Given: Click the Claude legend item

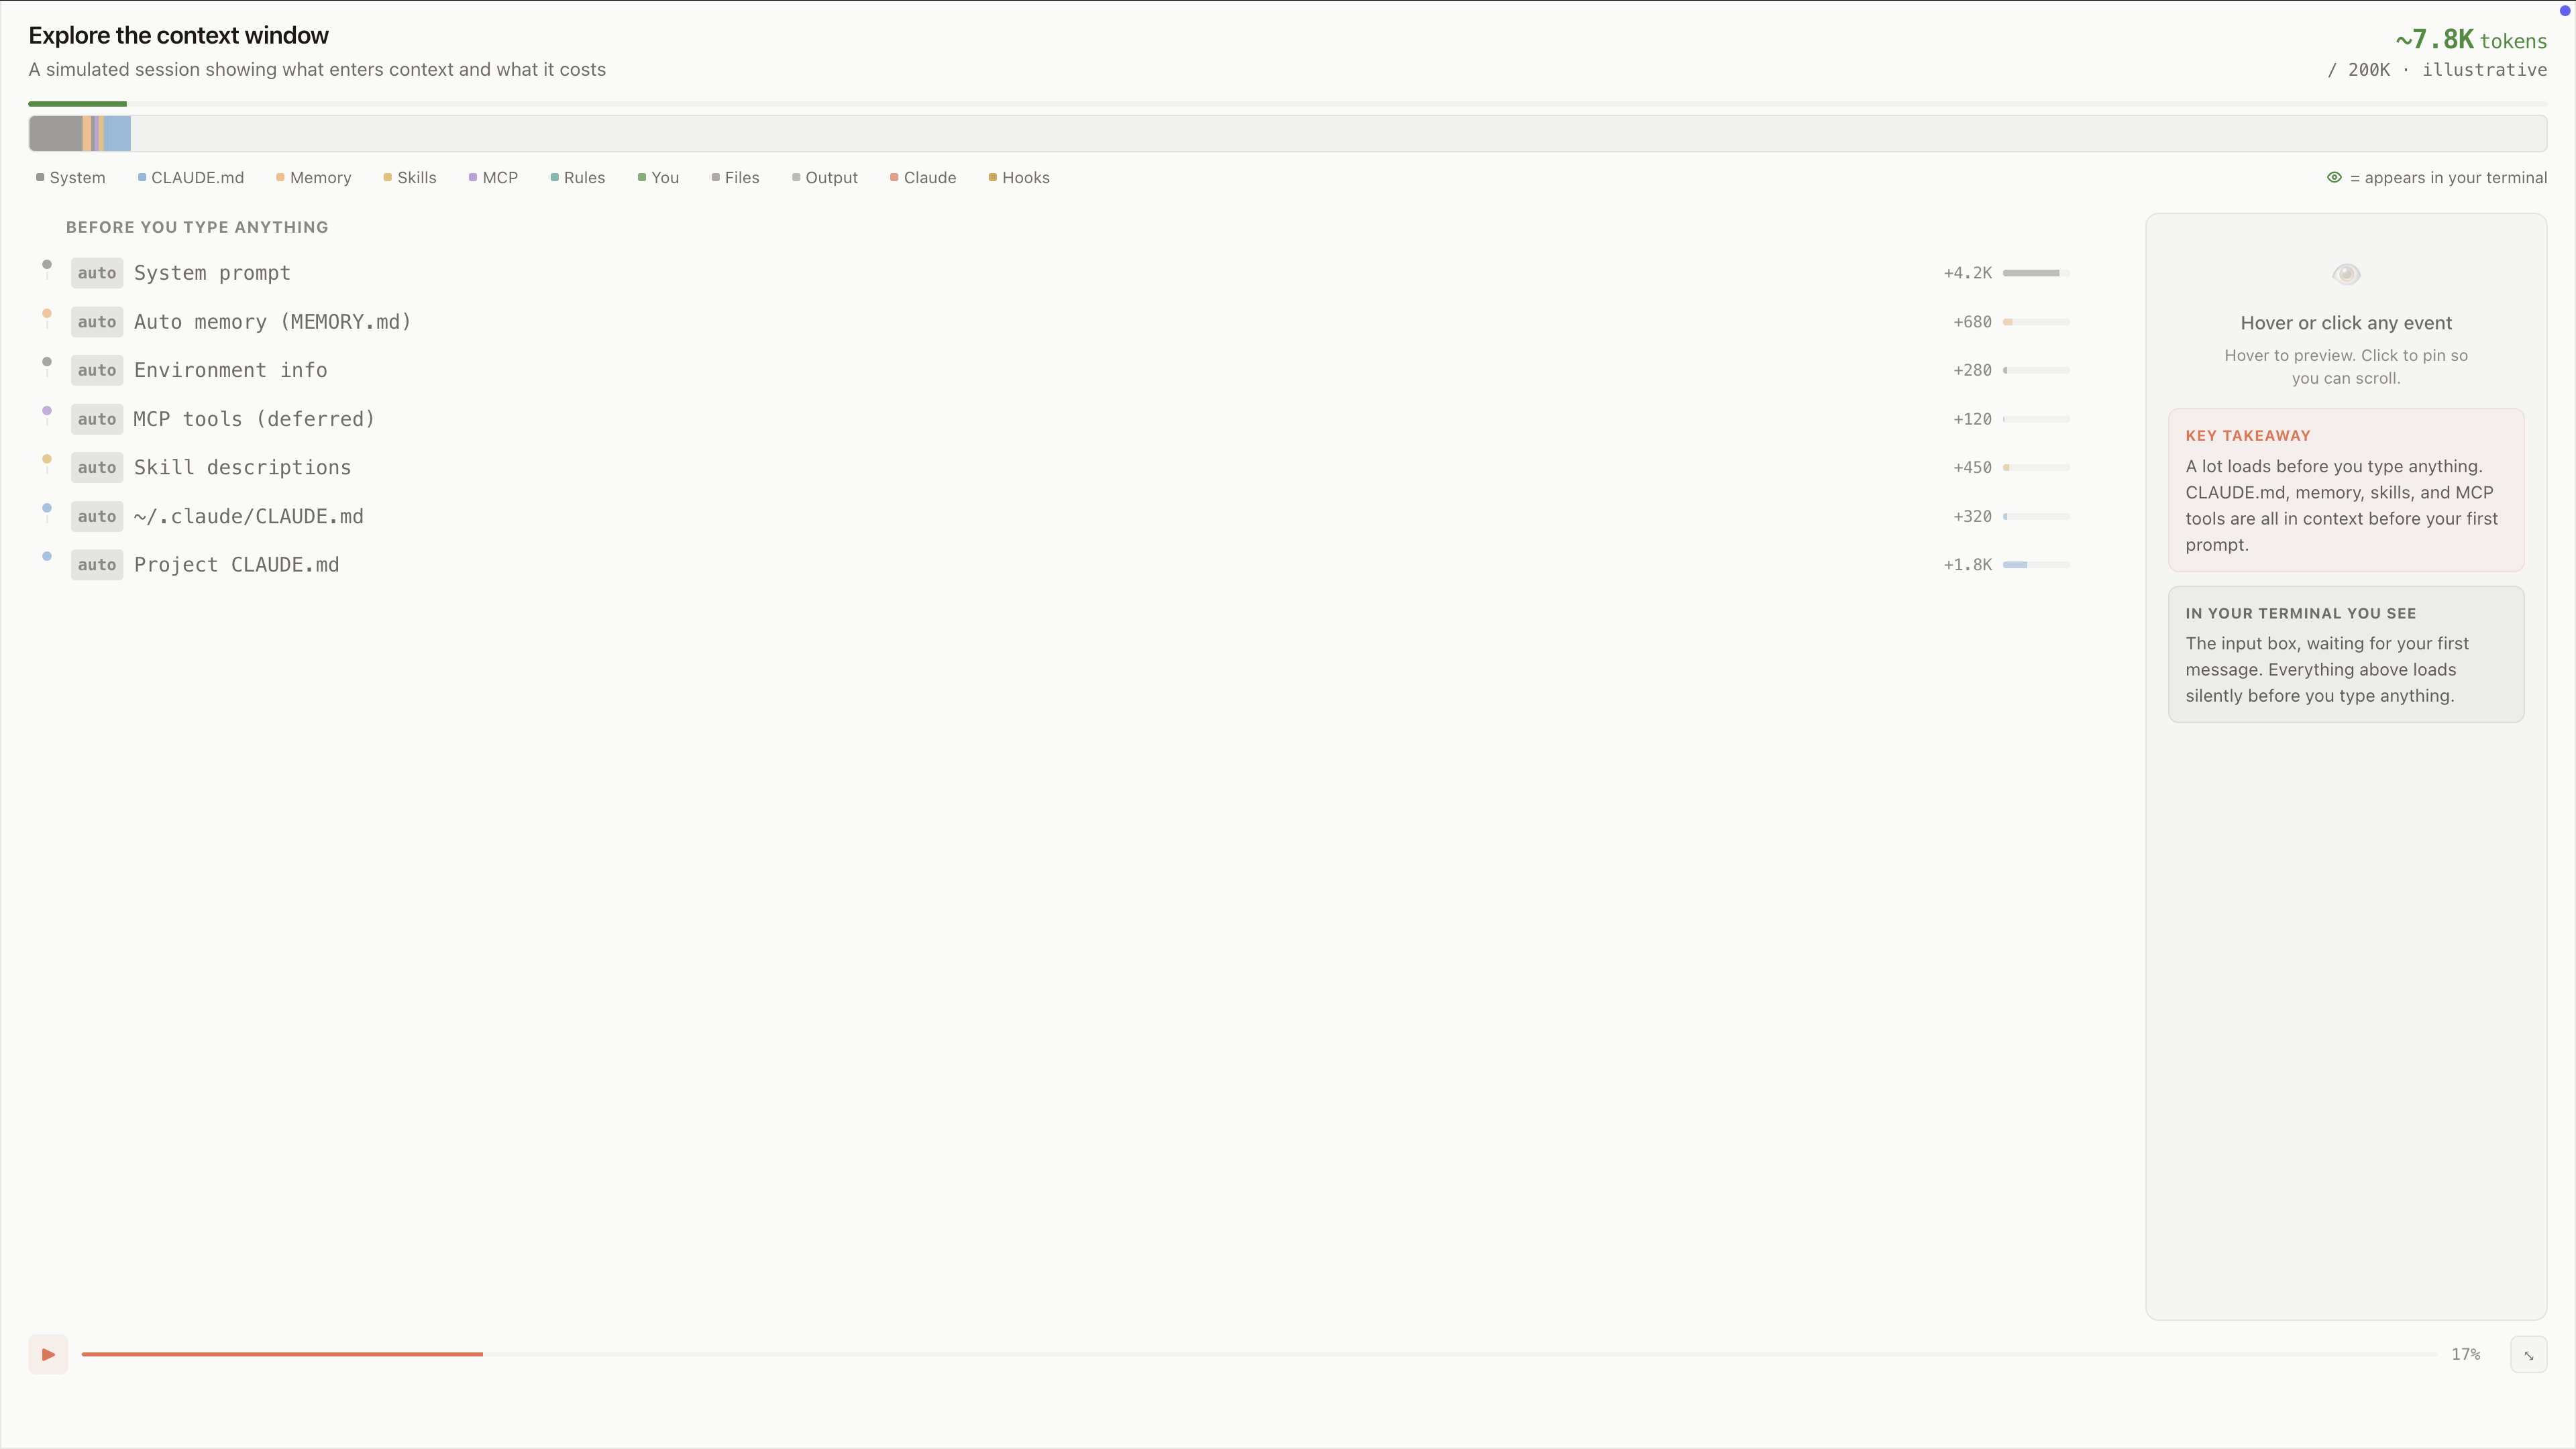Looking at the screenshot, I should tap(923, 177).
